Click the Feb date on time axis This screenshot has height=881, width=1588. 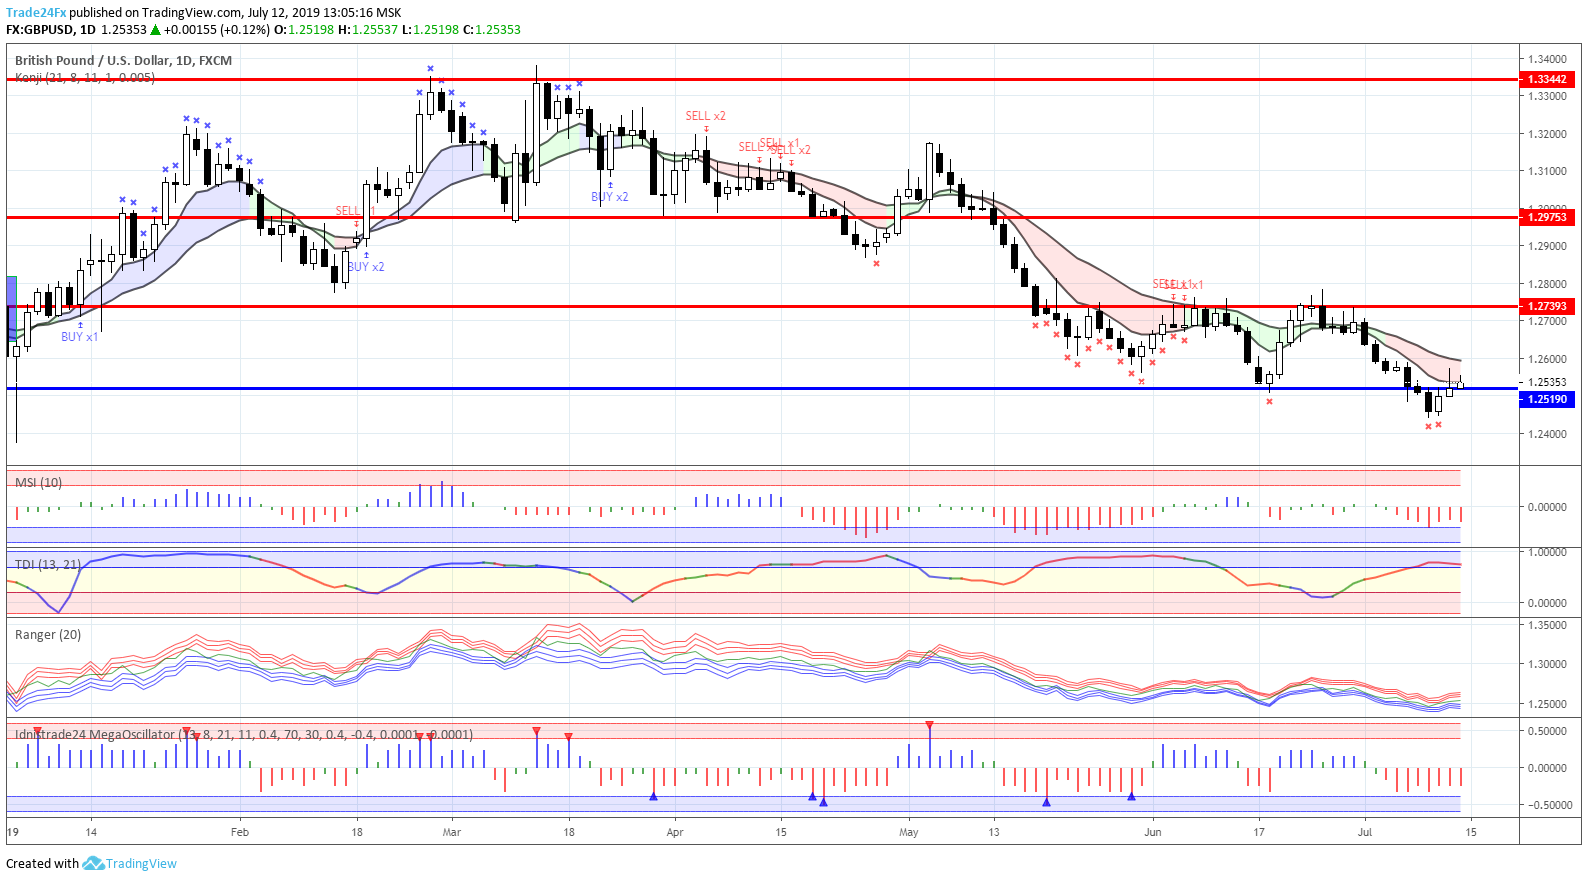[240, 832]
